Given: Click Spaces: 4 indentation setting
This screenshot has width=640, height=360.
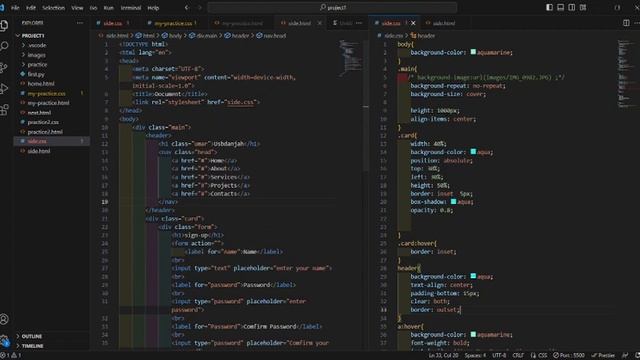Looking at the screenshot, I should click(x=475, y=356).
